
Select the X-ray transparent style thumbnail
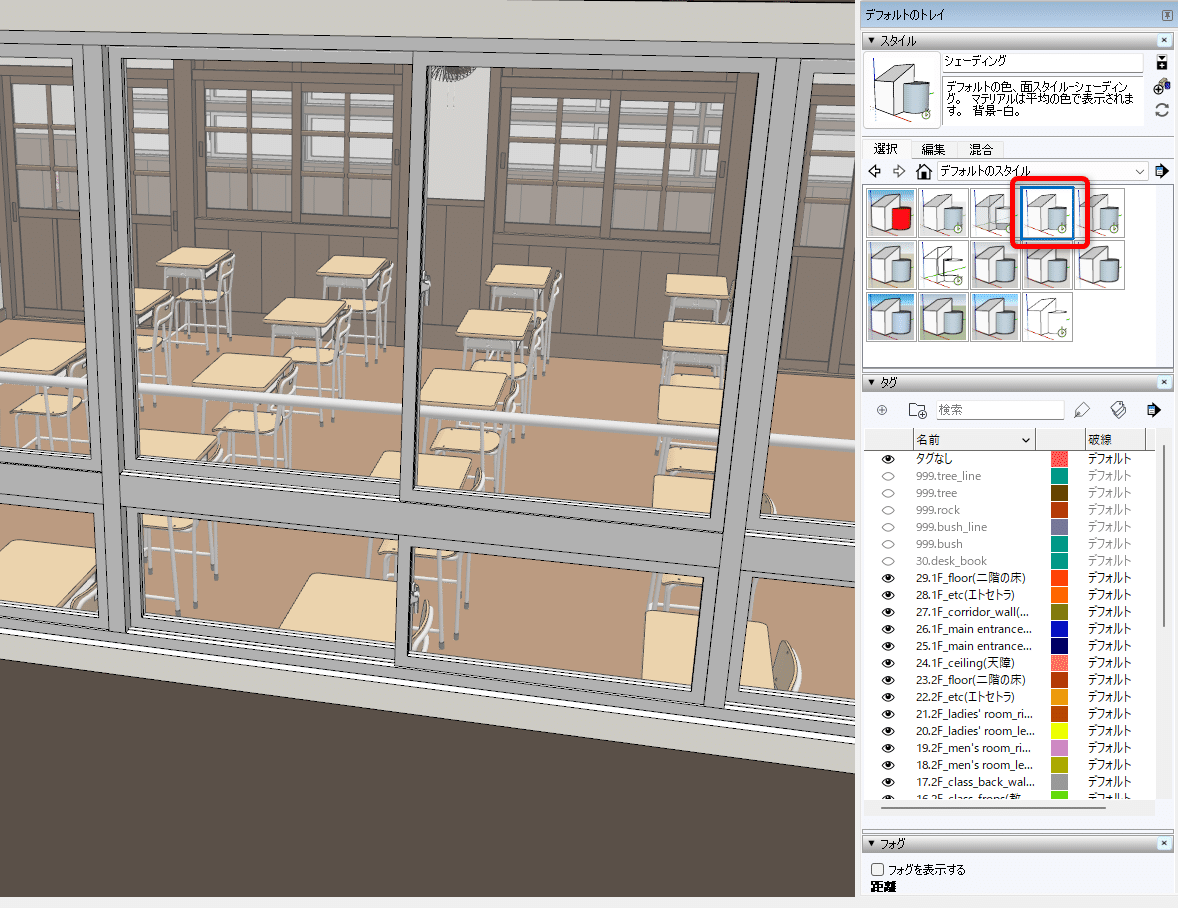click(995, 213)
